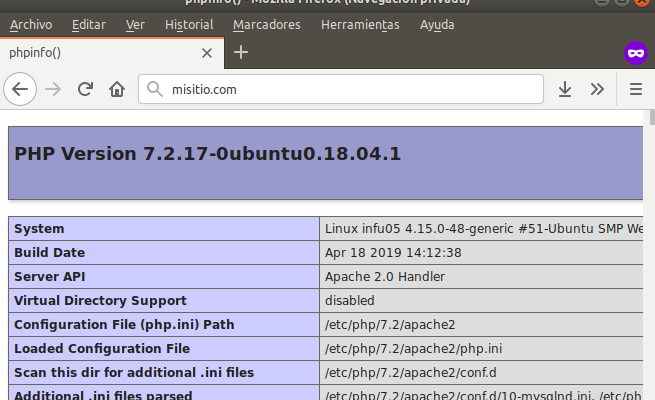The image size is (655, 400).
Task: Show more toolbar tools overflow
Action: click(597, 89)
